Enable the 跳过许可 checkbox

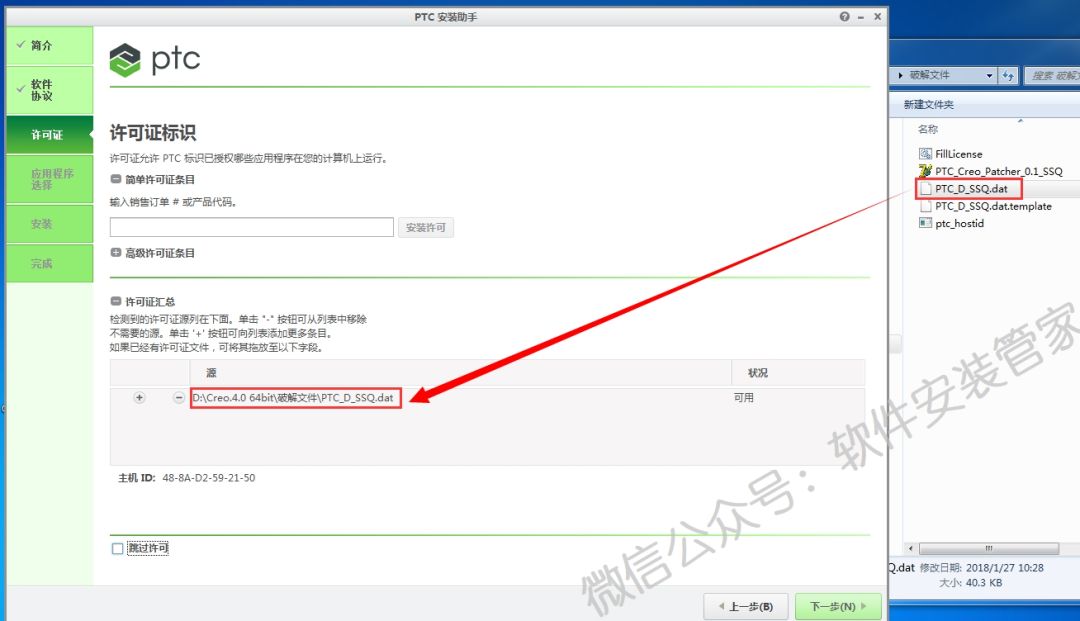118,549
